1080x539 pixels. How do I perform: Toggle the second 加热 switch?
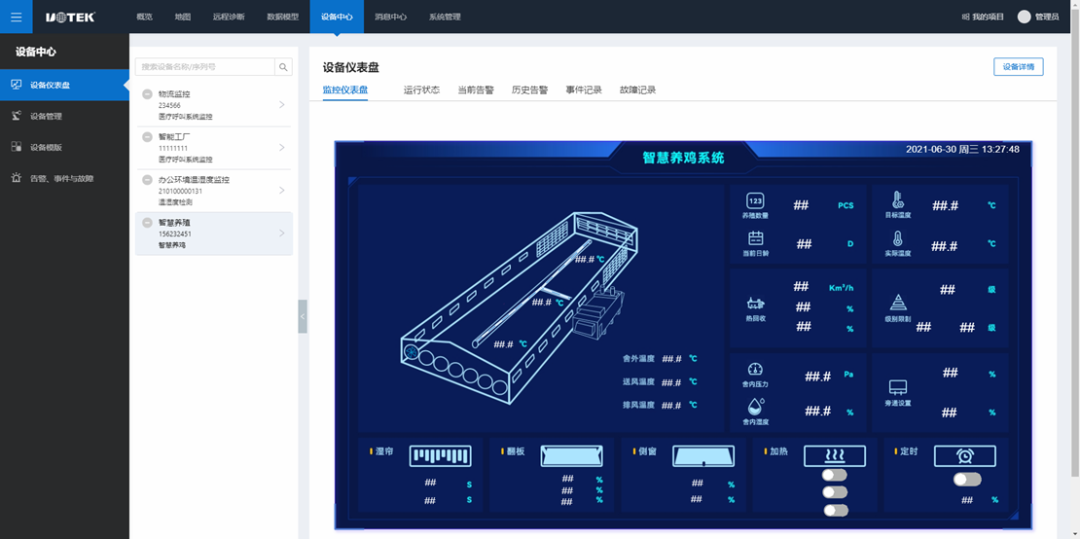click(835, 492)
